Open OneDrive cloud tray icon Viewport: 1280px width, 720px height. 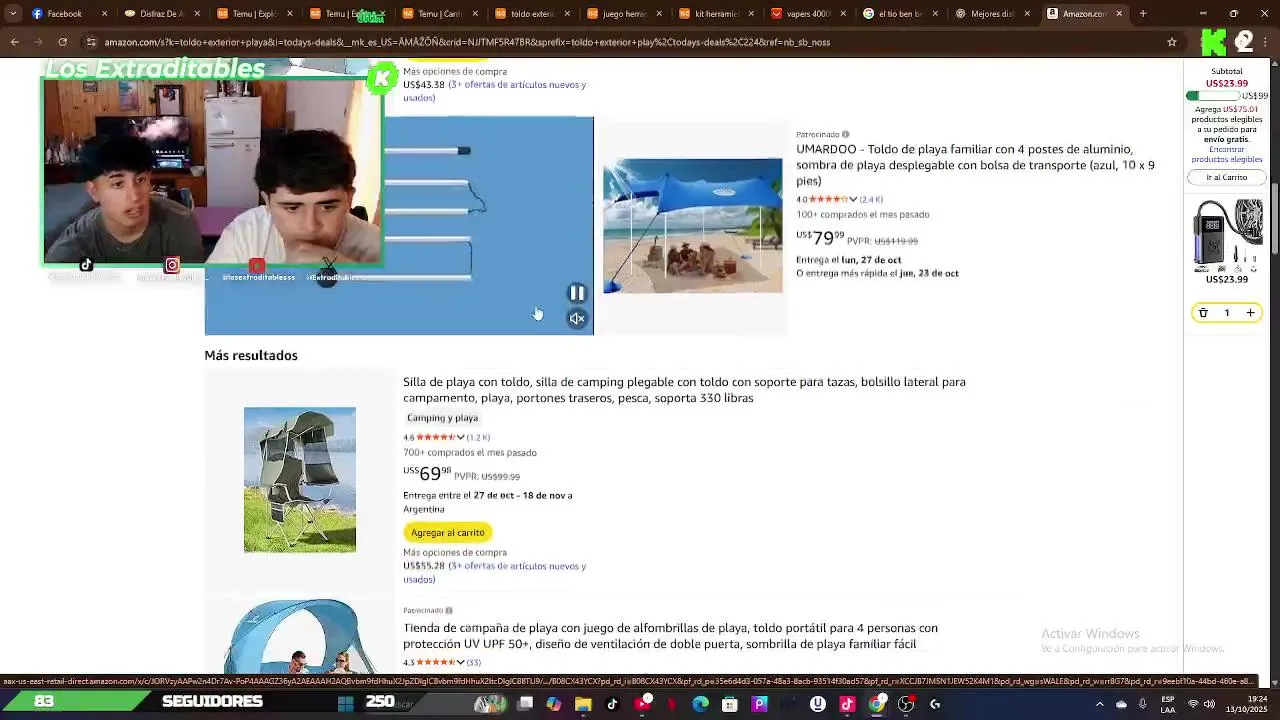(1121, 704)
